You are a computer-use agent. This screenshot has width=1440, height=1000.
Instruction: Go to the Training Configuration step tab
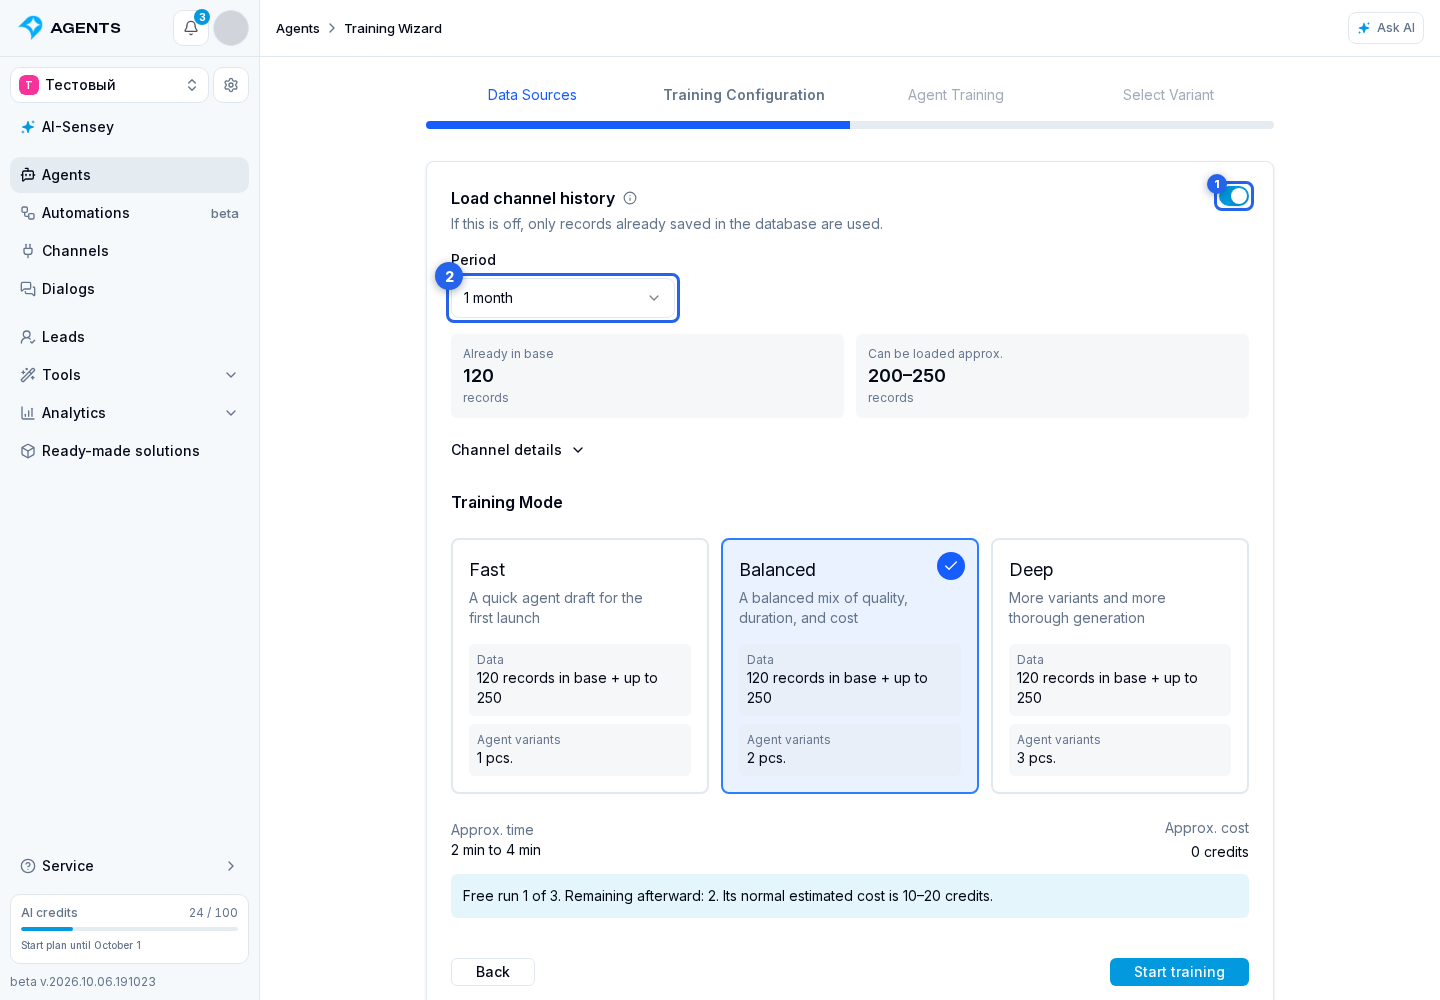pyautogui.click(x=744, y=95)
